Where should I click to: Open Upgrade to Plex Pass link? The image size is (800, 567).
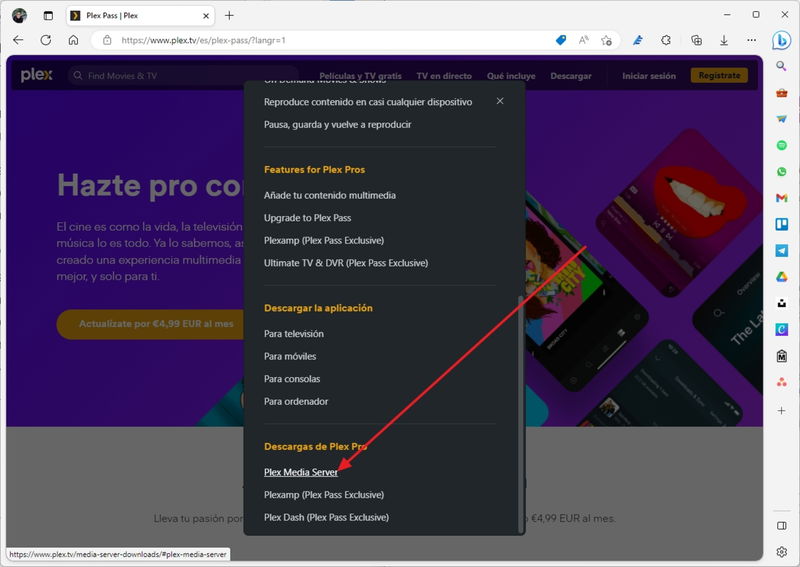pyautogui.click(x=307, y=218)
